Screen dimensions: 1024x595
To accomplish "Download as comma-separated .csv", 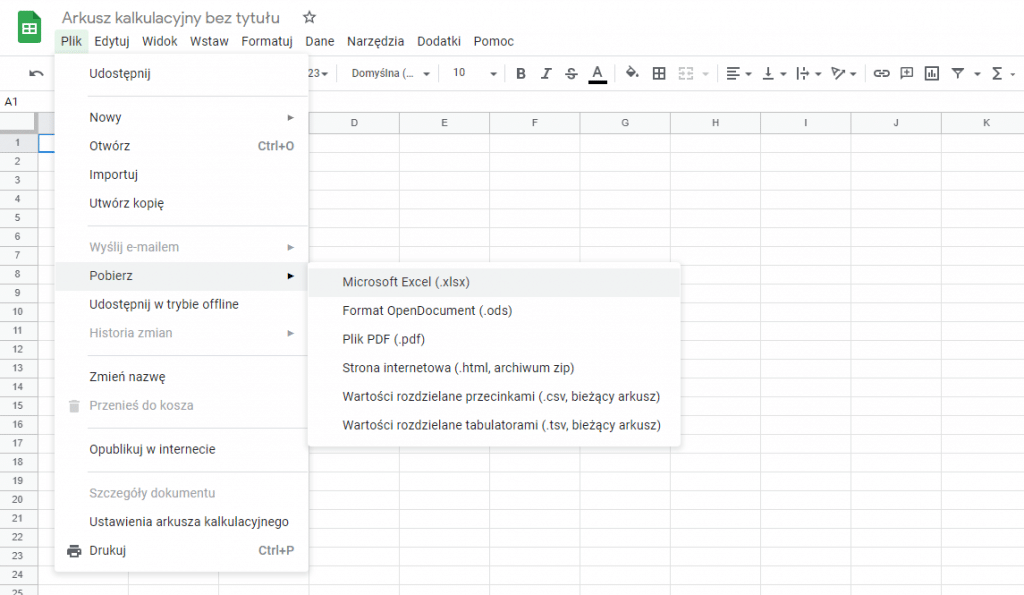I will click(494, 397).
